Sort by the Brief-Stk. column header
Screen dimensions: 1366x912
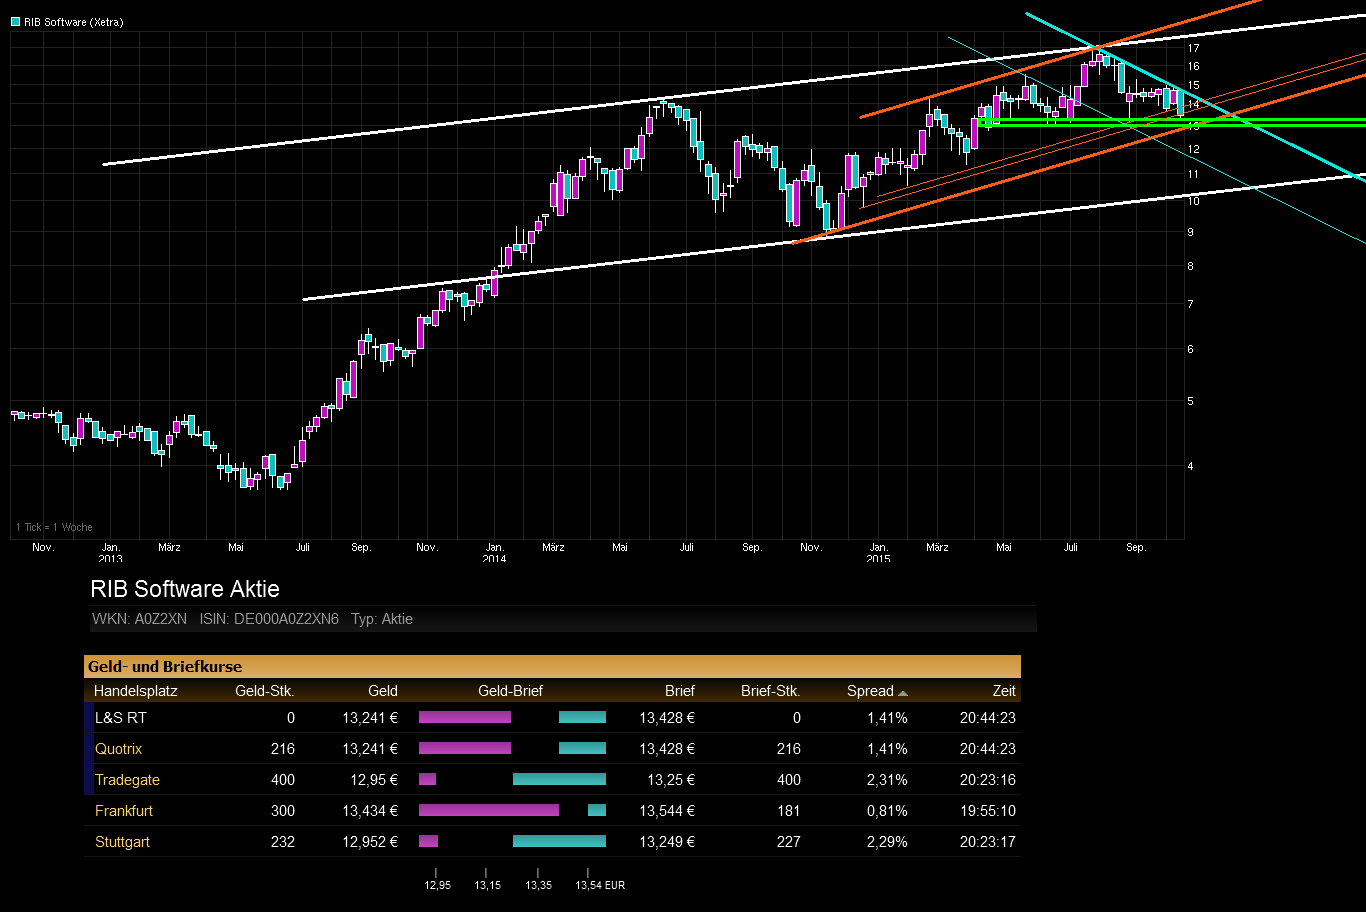coord(770,691)
